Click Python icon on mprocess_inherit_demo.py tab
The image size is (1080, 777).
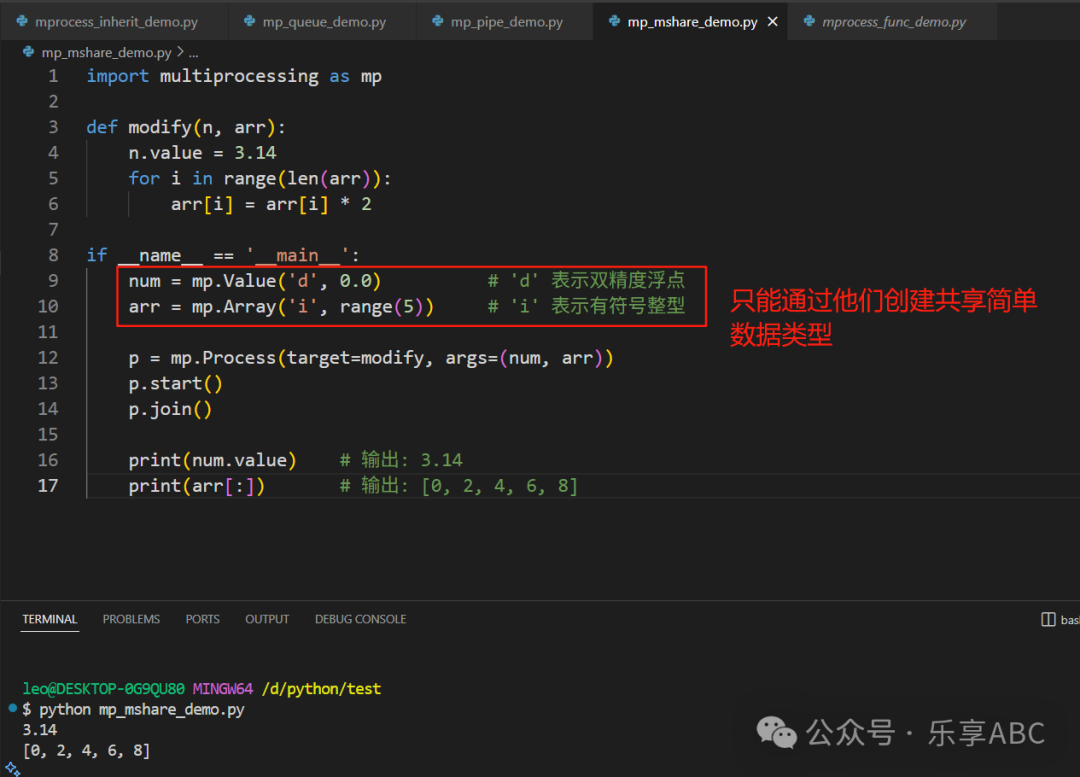coord(22,21)
